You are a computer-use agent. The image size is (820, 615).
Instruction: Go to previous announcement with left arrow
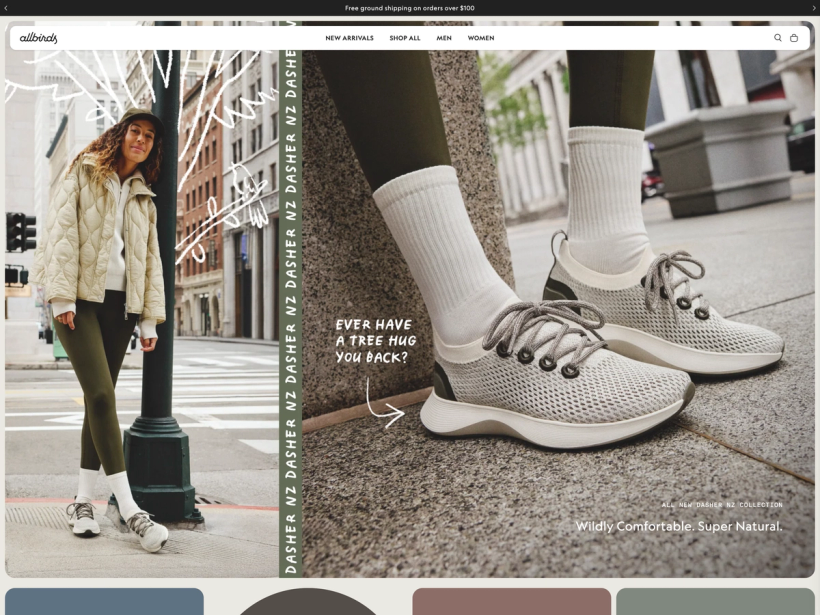tap(6, 8)
